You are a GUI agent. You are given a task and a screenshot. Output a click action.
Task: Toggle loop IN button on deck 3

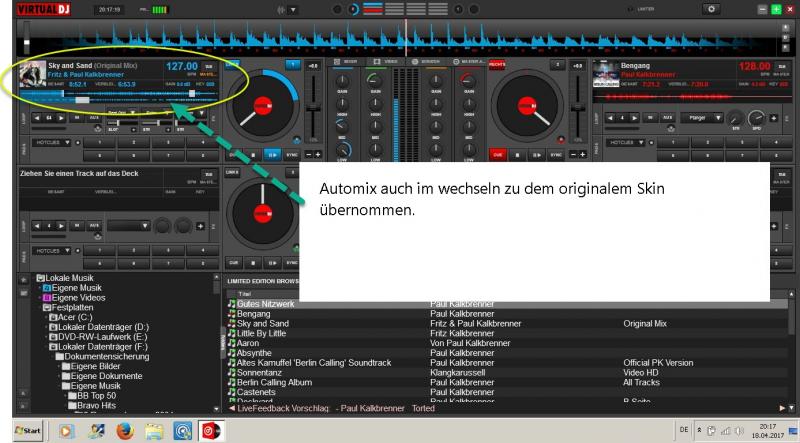click(x=77, y=226)
